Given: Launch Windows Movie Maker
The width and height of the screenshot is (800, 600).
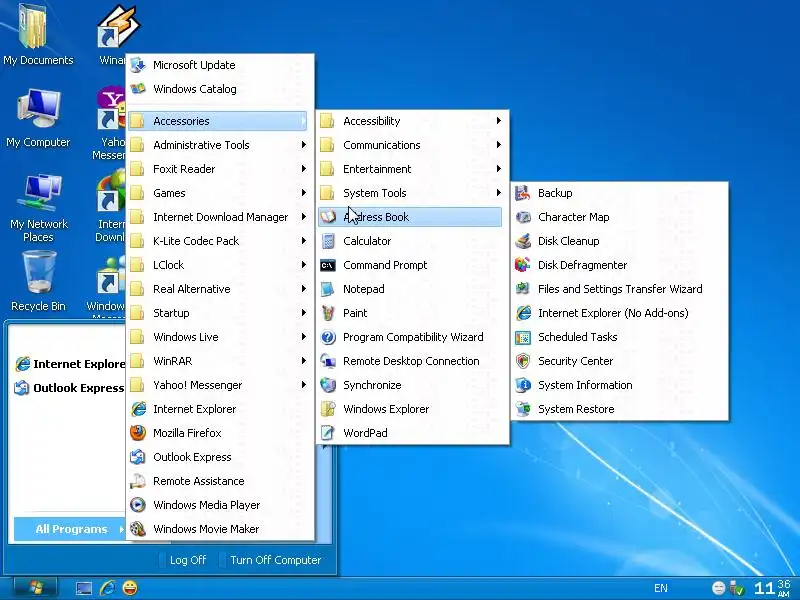Looking at the screenshot, I should (218, 529).
